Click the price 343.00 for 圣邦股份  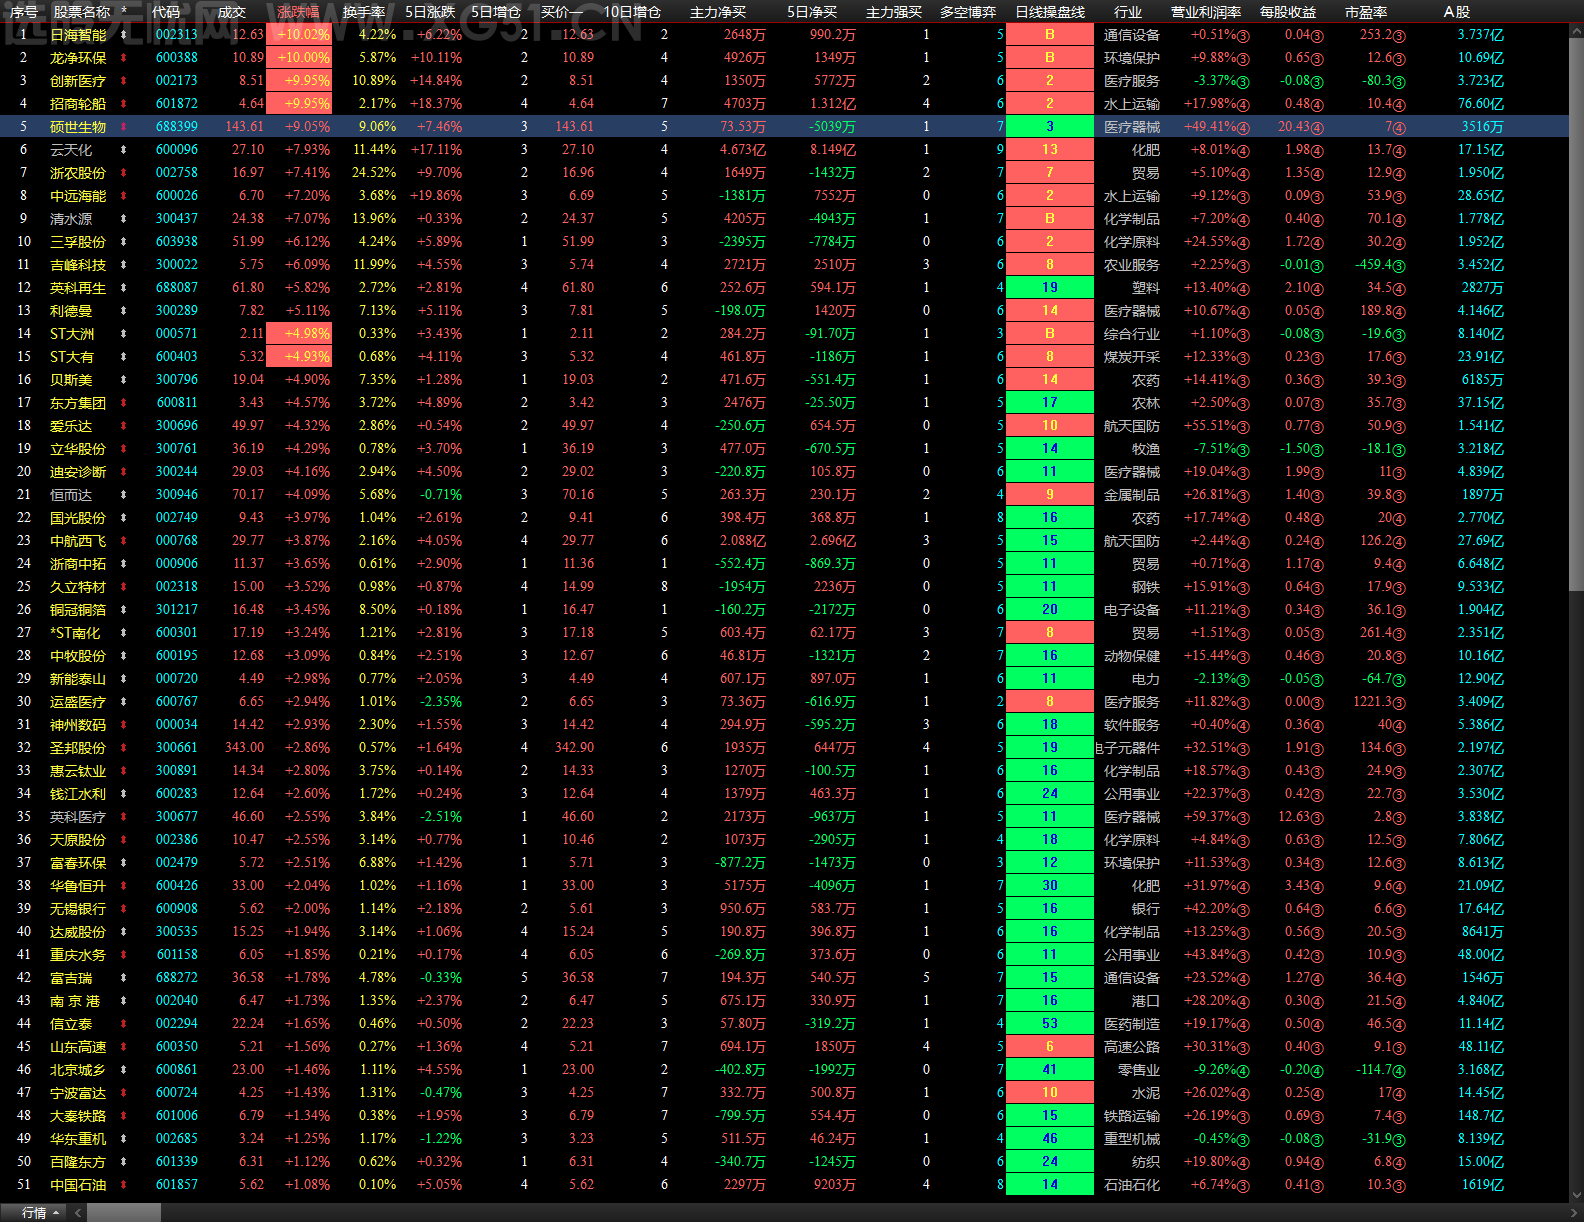tap(244, 748)
